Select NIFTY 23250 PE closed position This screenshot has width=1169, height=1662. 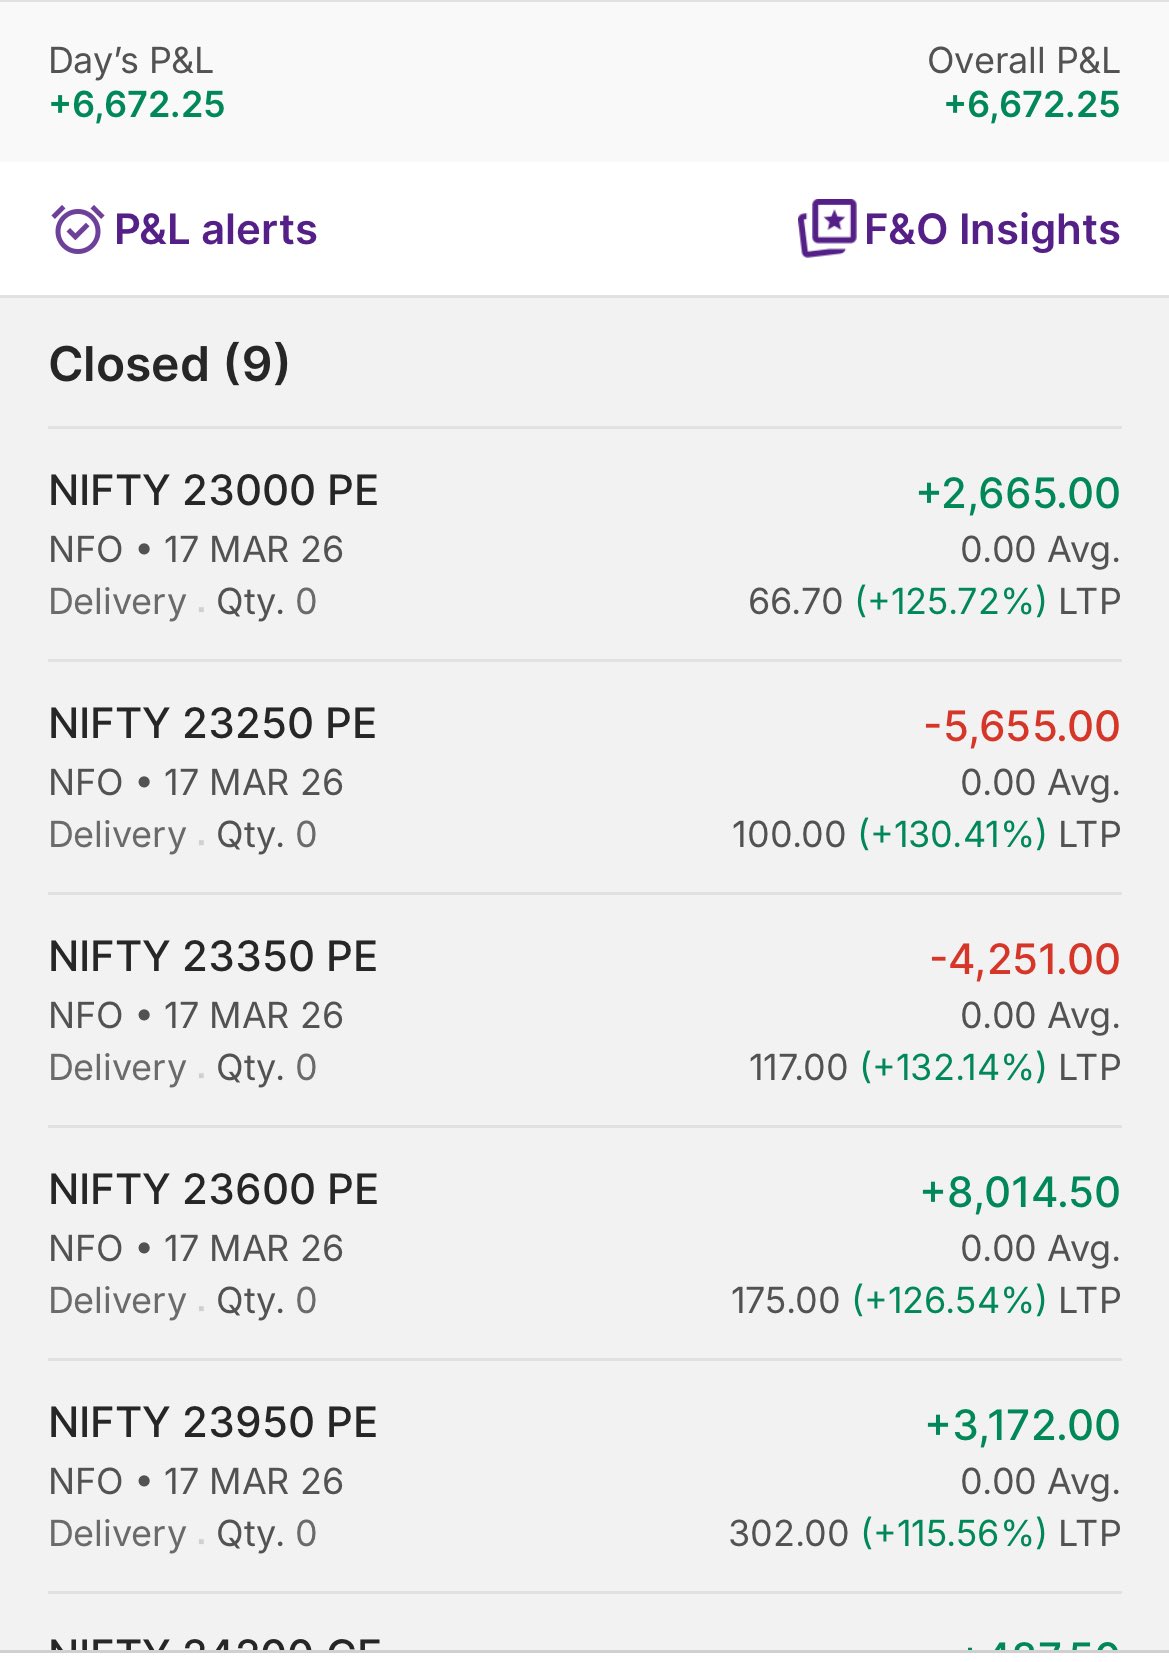tap(213, 724)
